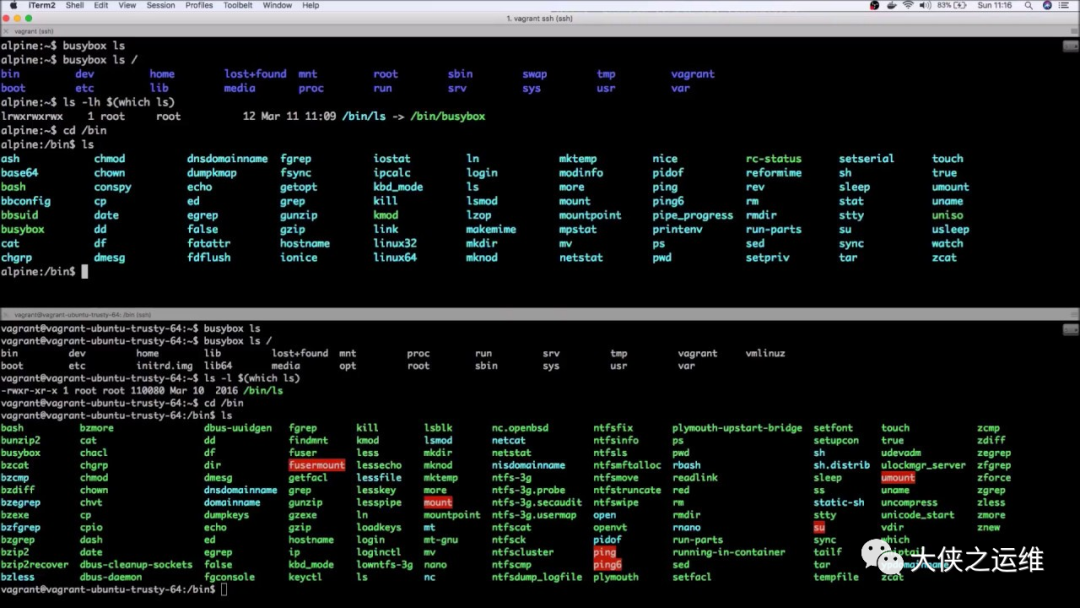Open the Edit menu
This screenshot has height=608, width=1080.
[x=101, y=5]
